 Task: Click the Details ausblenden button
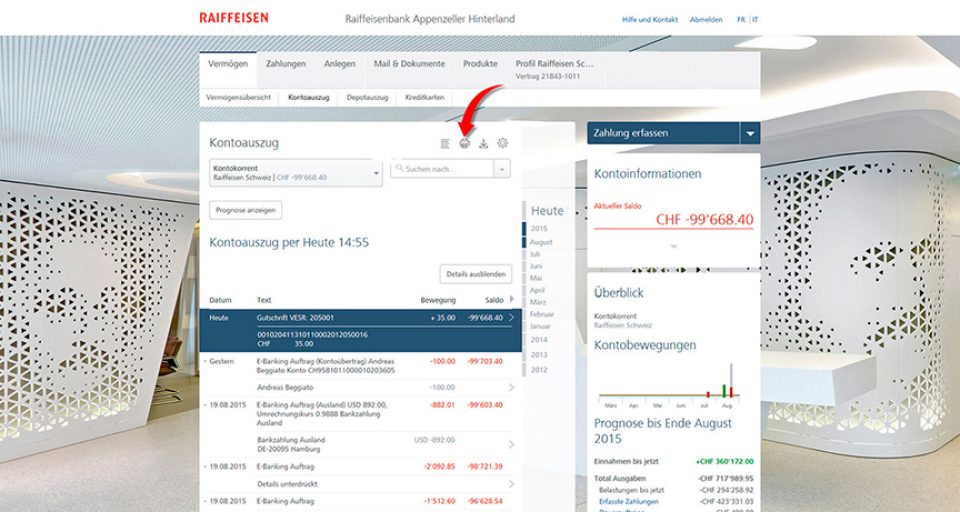[x=477, y=274]
